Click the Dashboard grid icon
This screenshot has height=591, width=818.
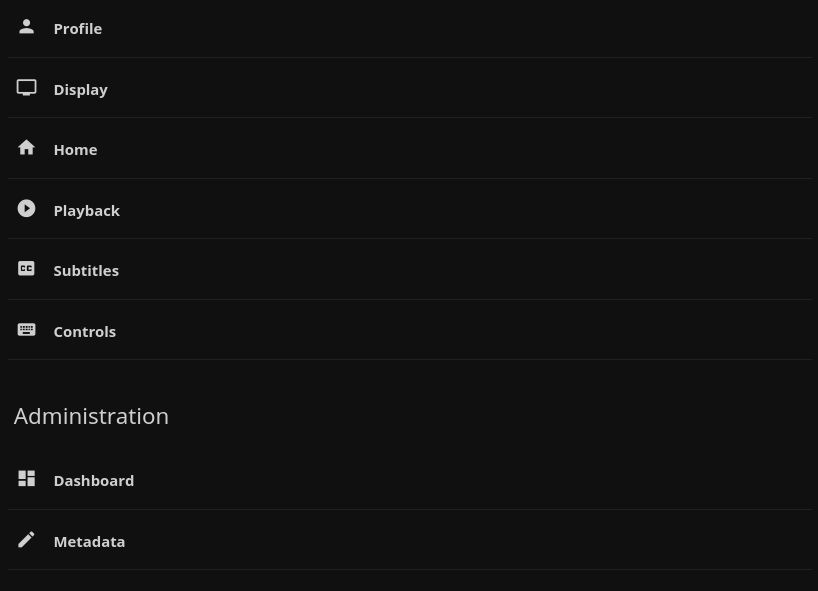point(27,479)
